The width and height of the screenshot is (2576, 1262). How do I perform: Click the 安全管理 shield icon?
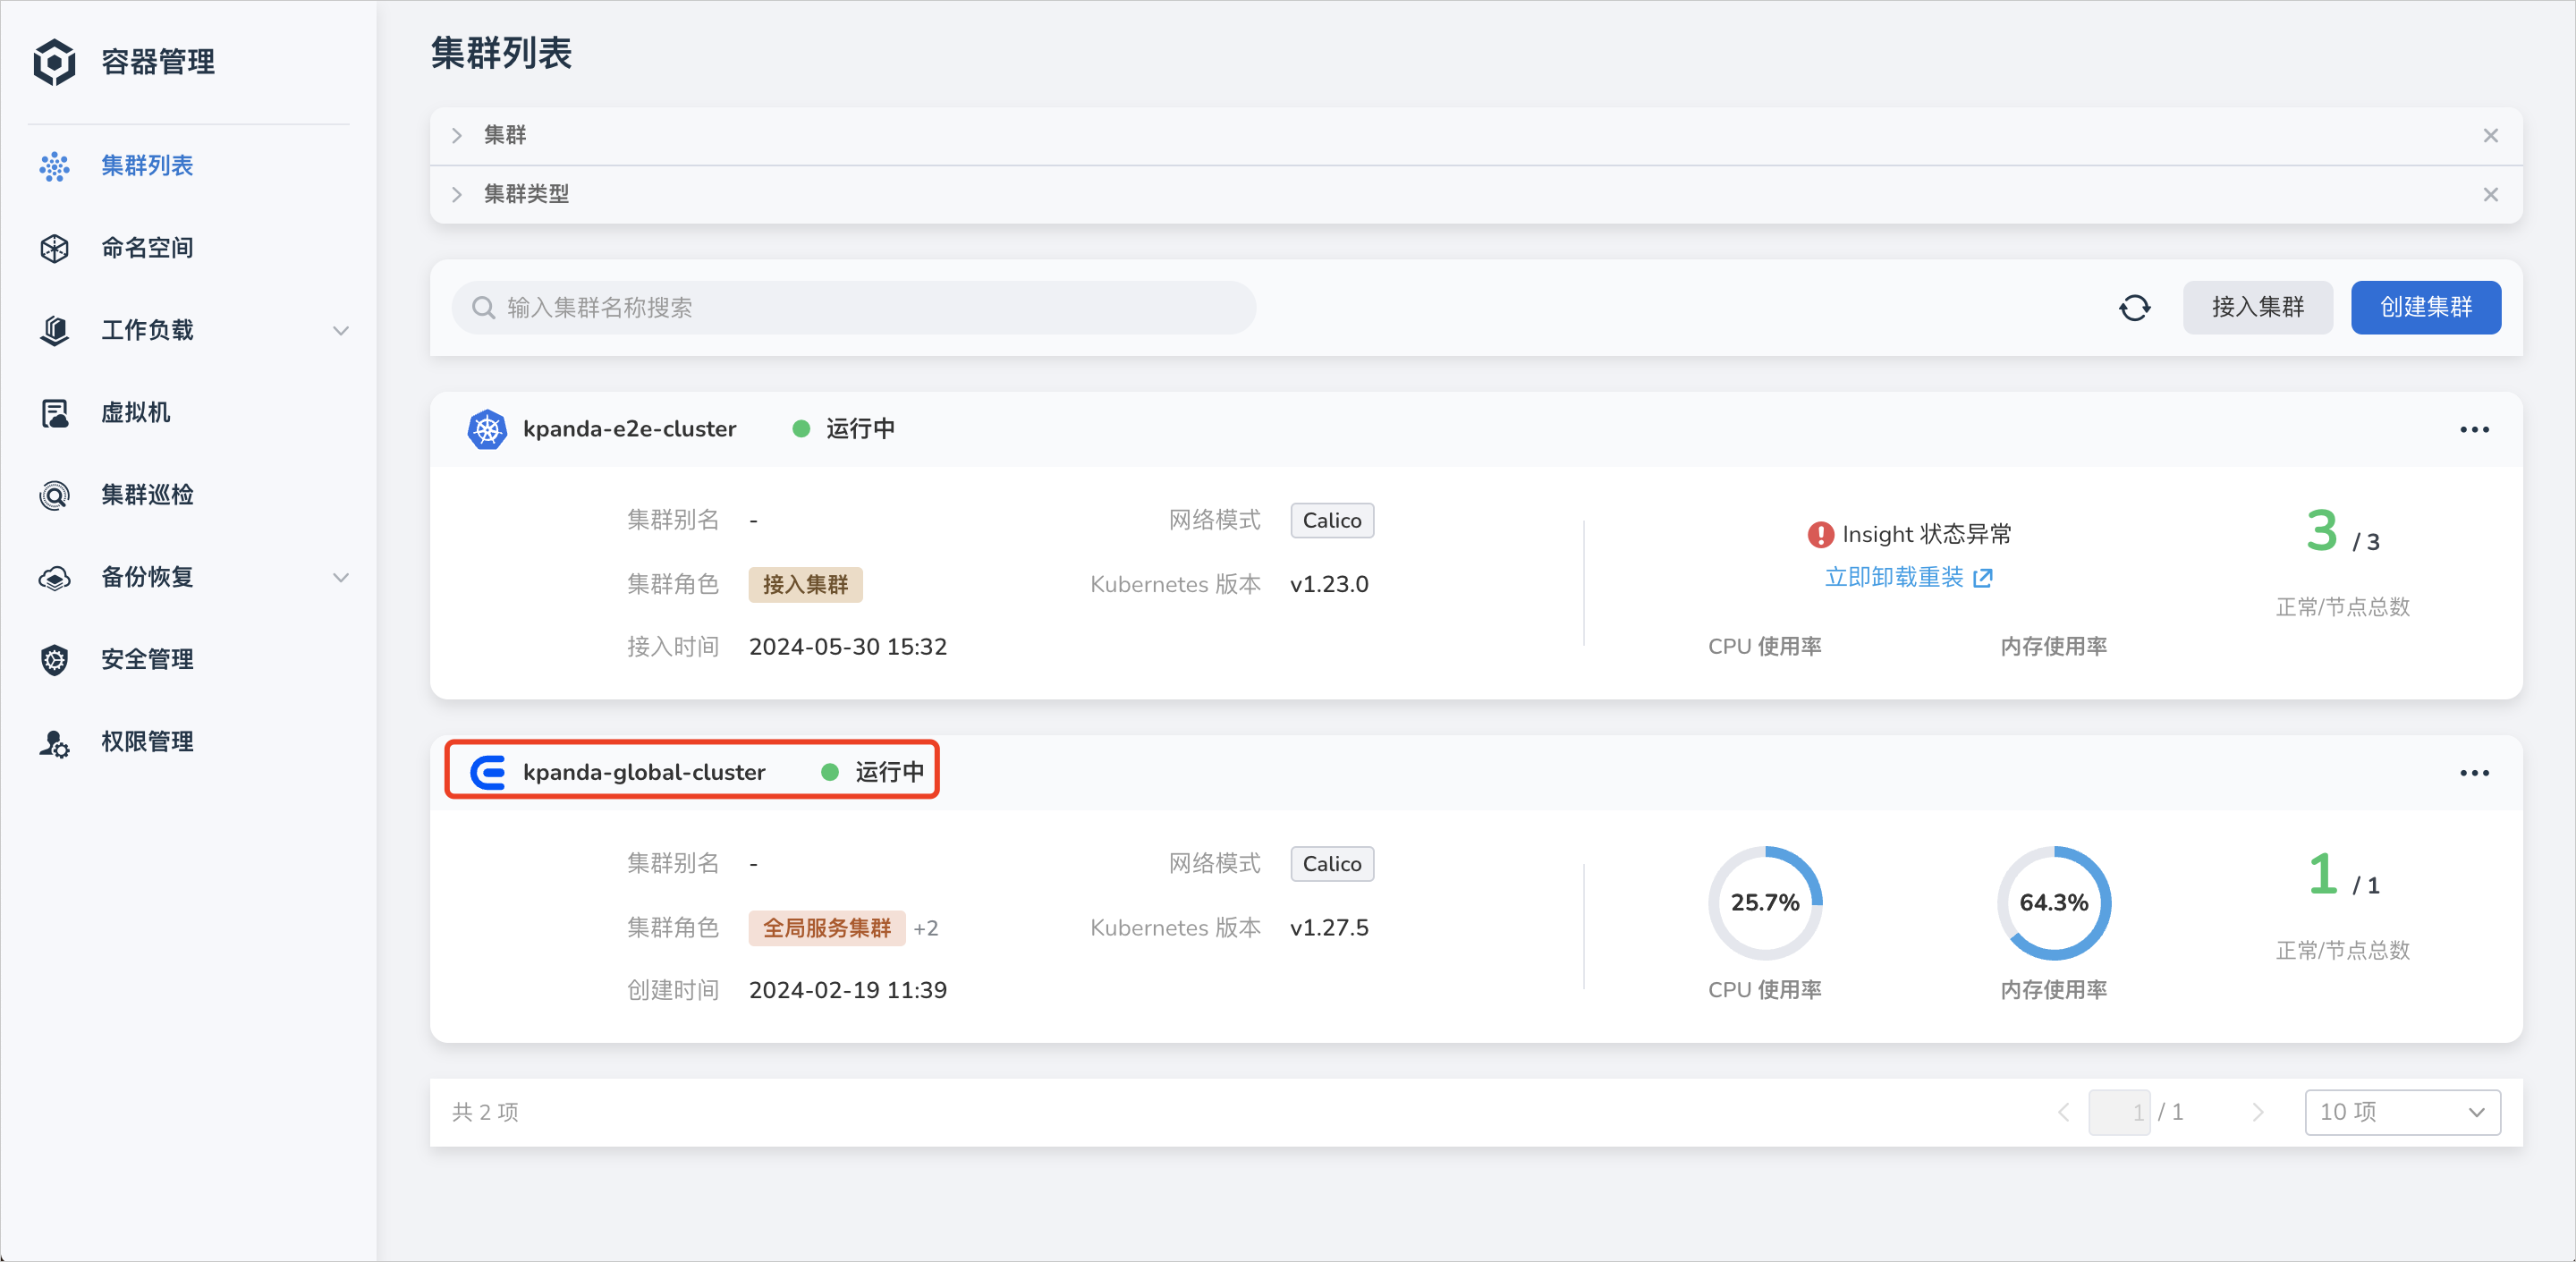point(54,660)
